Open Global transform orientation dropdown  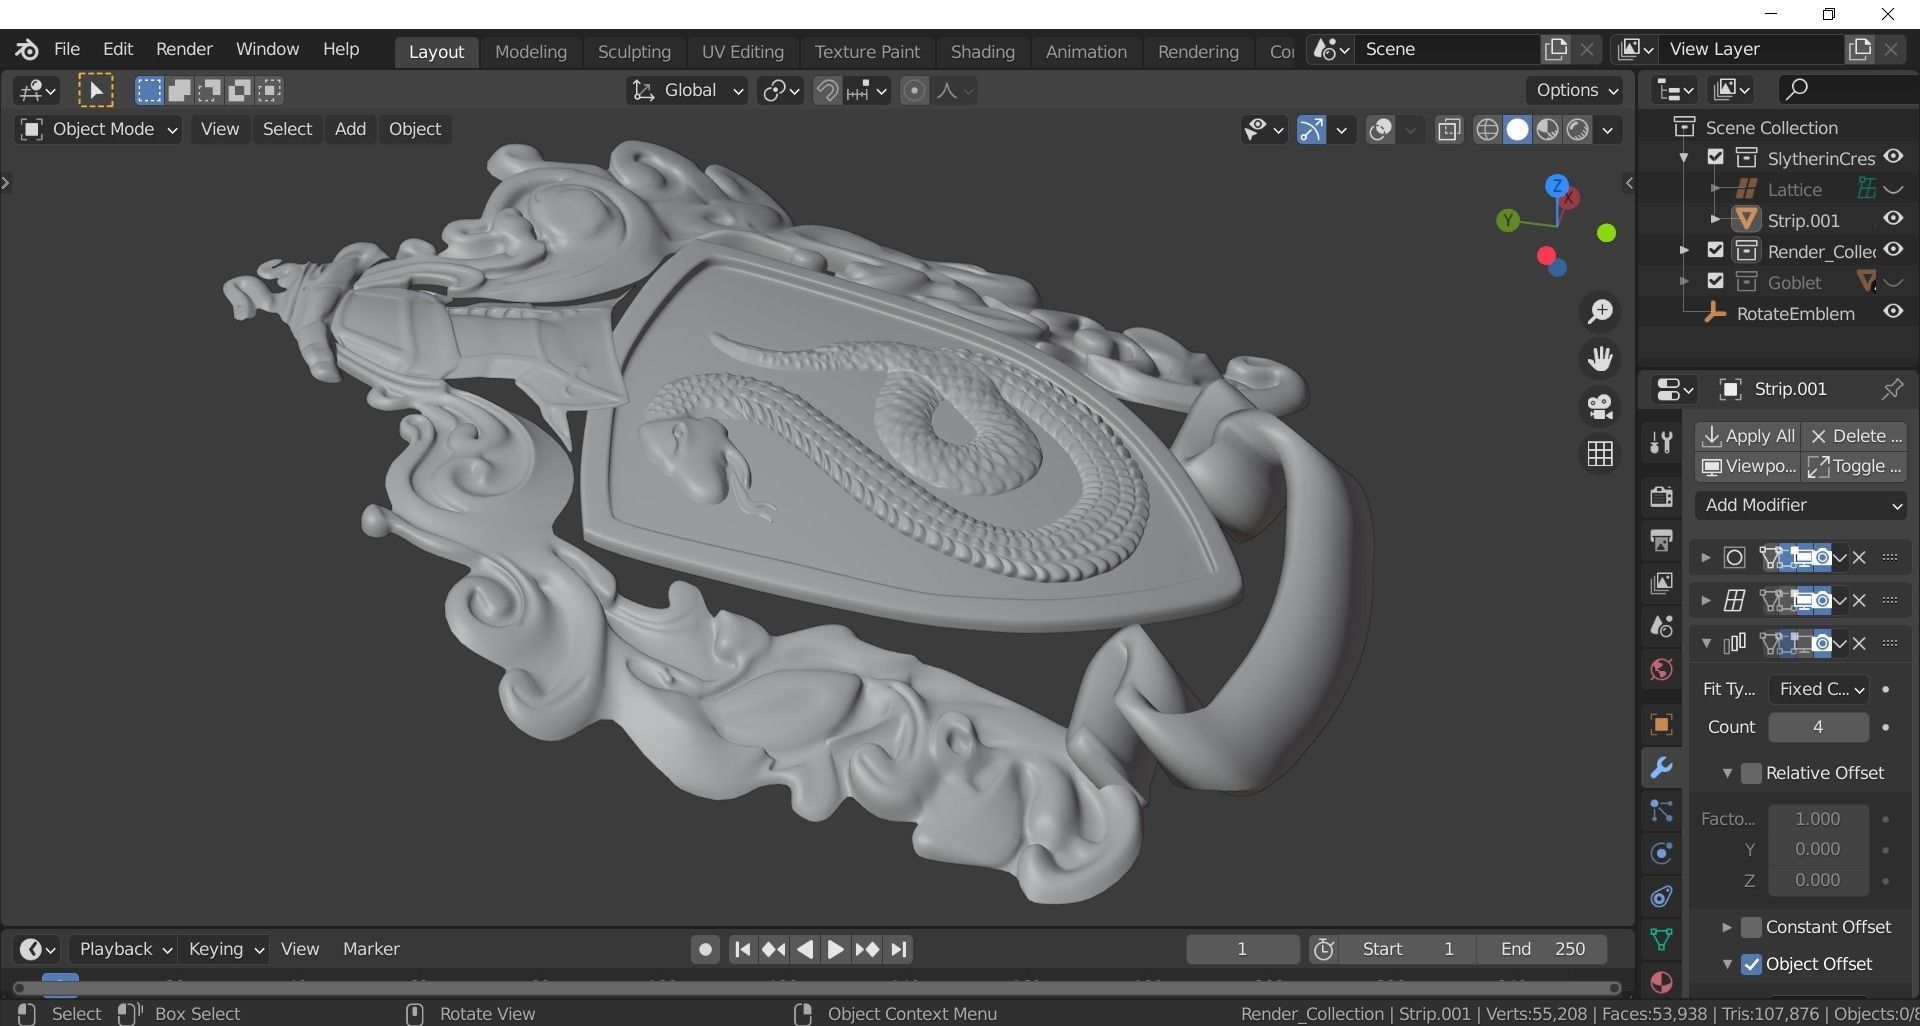coord(687,91)
